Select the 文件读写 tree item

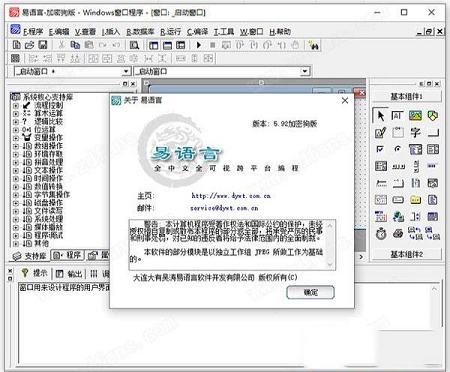pos(49,211)
